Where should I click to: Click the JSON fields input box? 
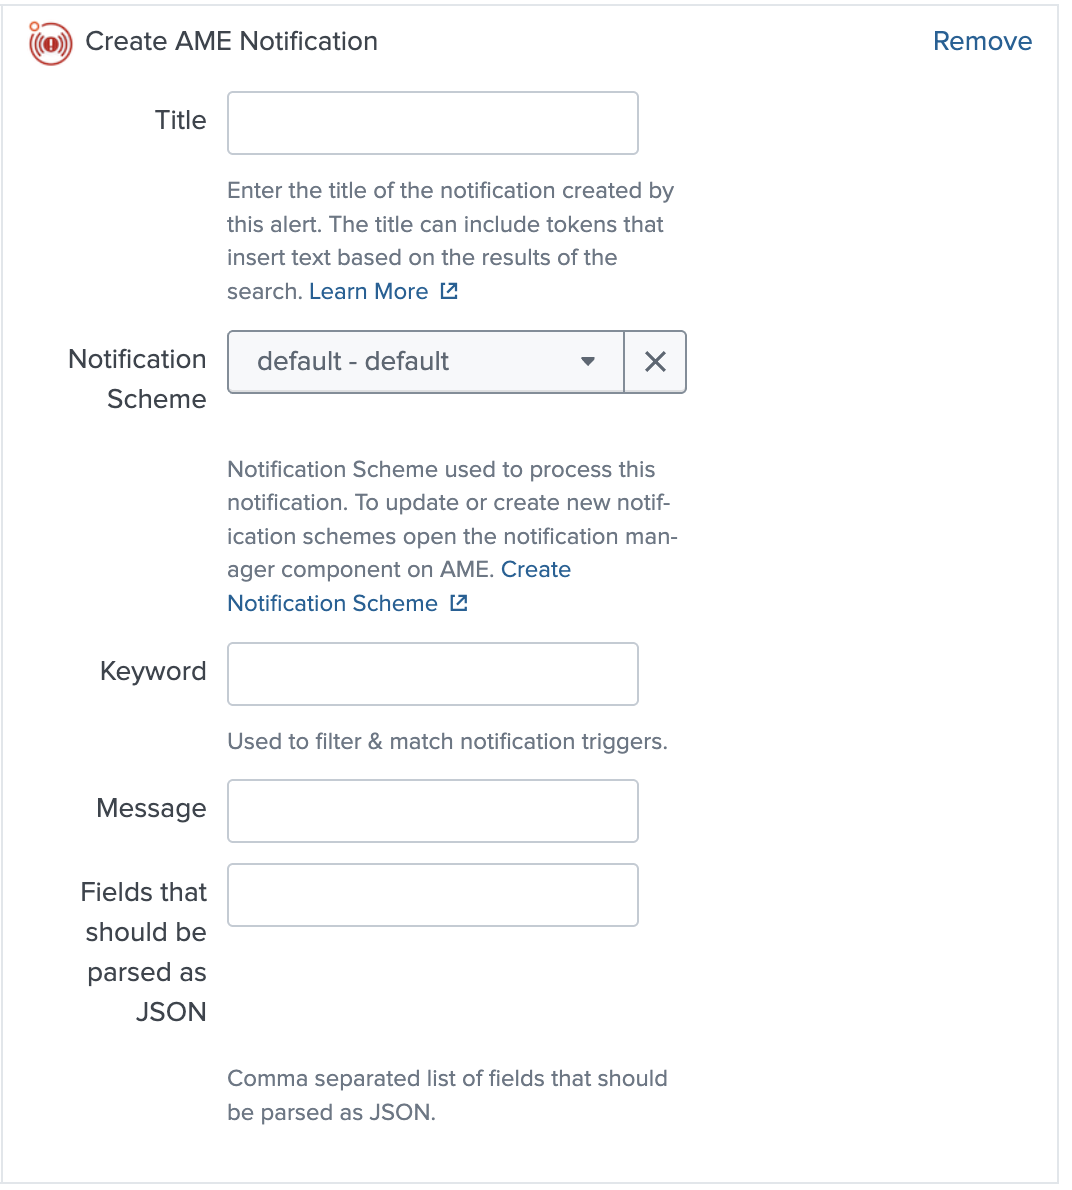pyautogui.click(x=432, y=894)
